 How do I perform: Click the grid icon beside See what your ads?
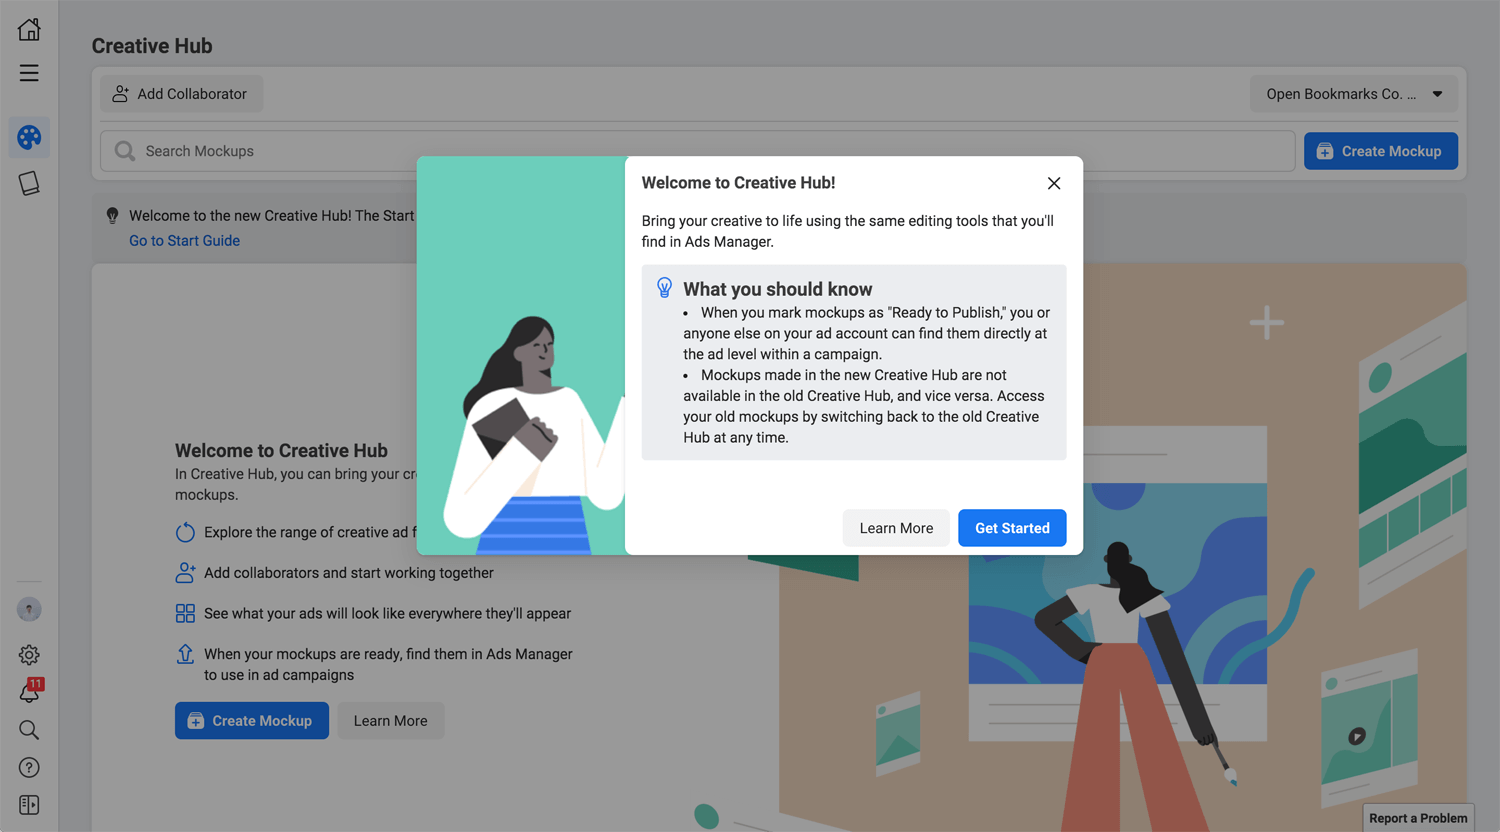pyautogui.click(x=185, y=613)
